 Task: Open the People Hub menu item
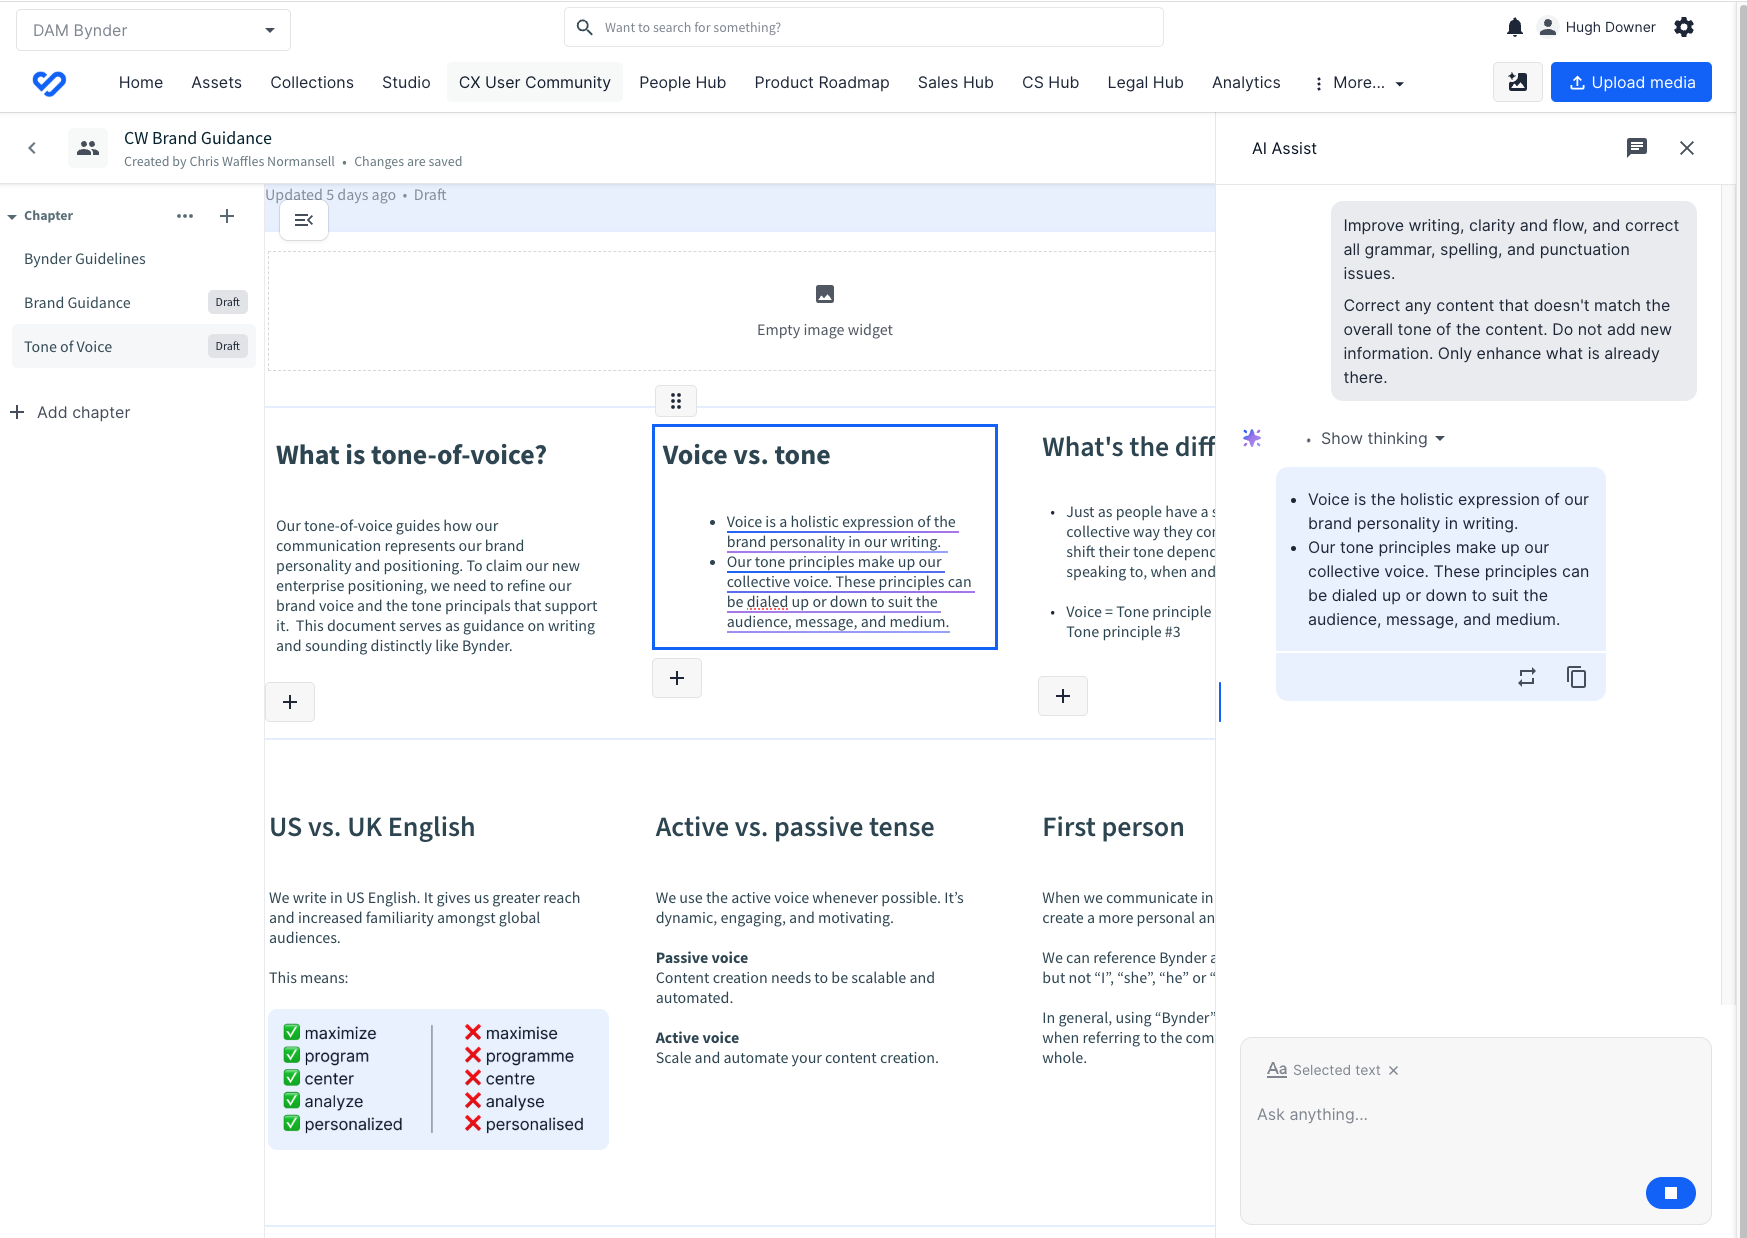(x=683, y=82)
